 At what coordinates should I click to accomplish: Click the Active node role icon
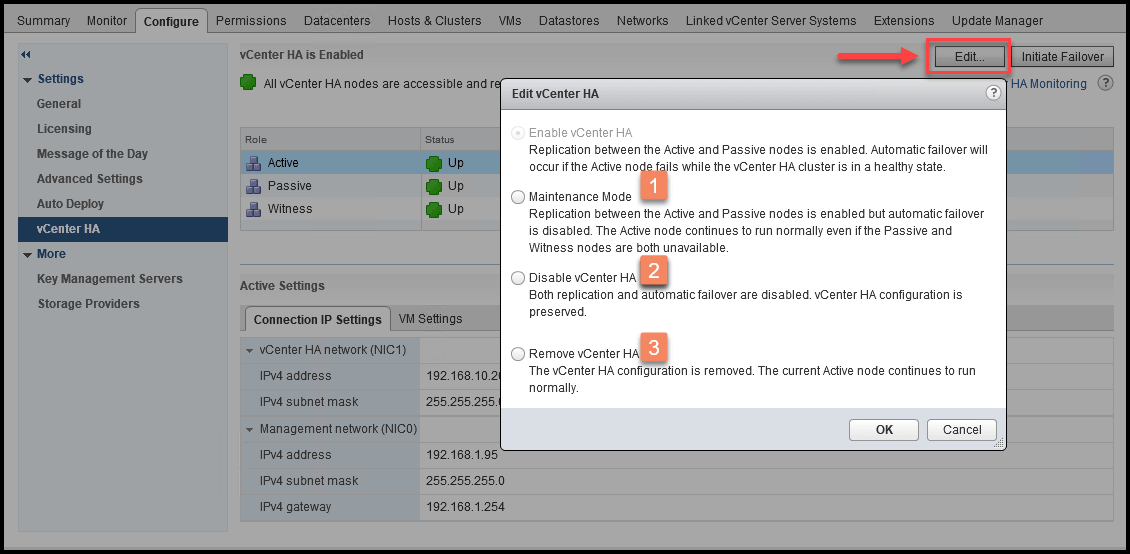tap(253, 163)
